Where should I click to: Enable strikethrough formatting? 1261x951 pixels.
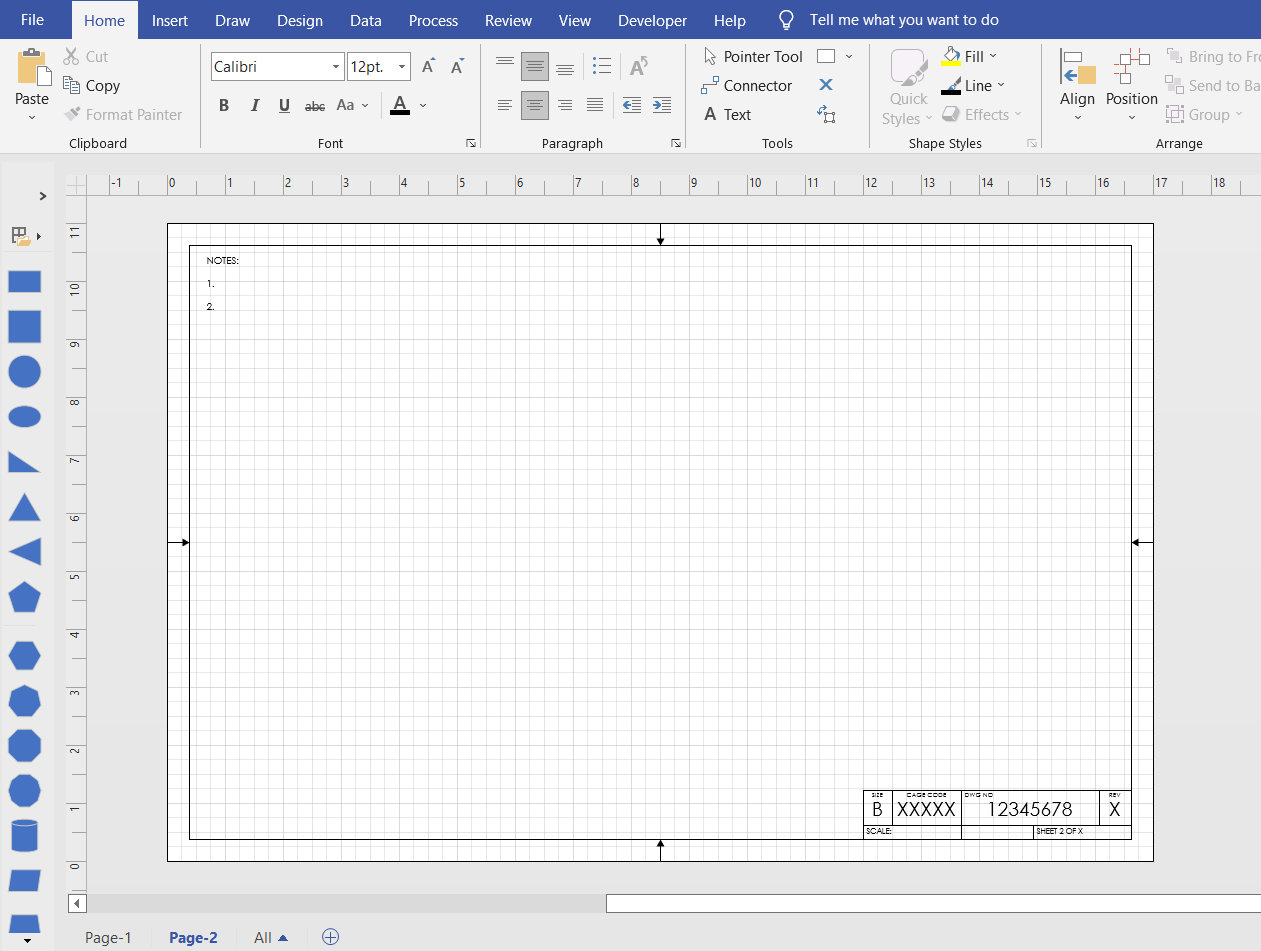click(314, 105)
